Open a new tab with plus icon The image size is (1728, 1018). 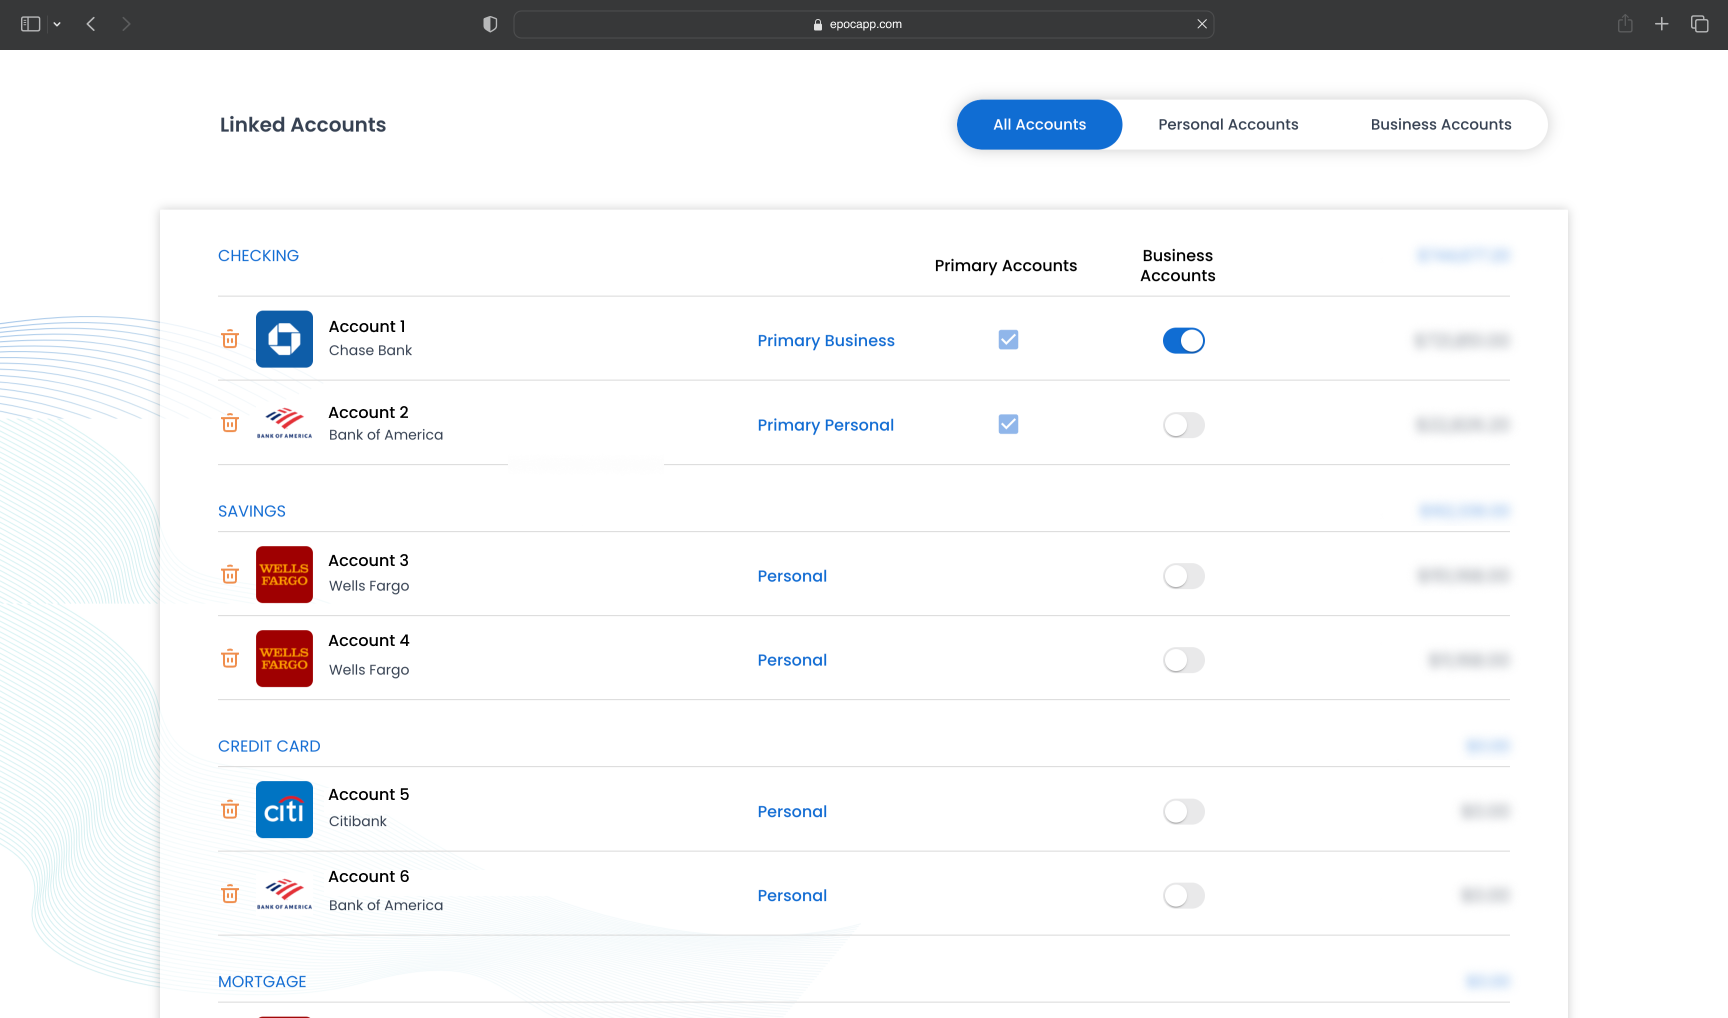point(1662,24)
